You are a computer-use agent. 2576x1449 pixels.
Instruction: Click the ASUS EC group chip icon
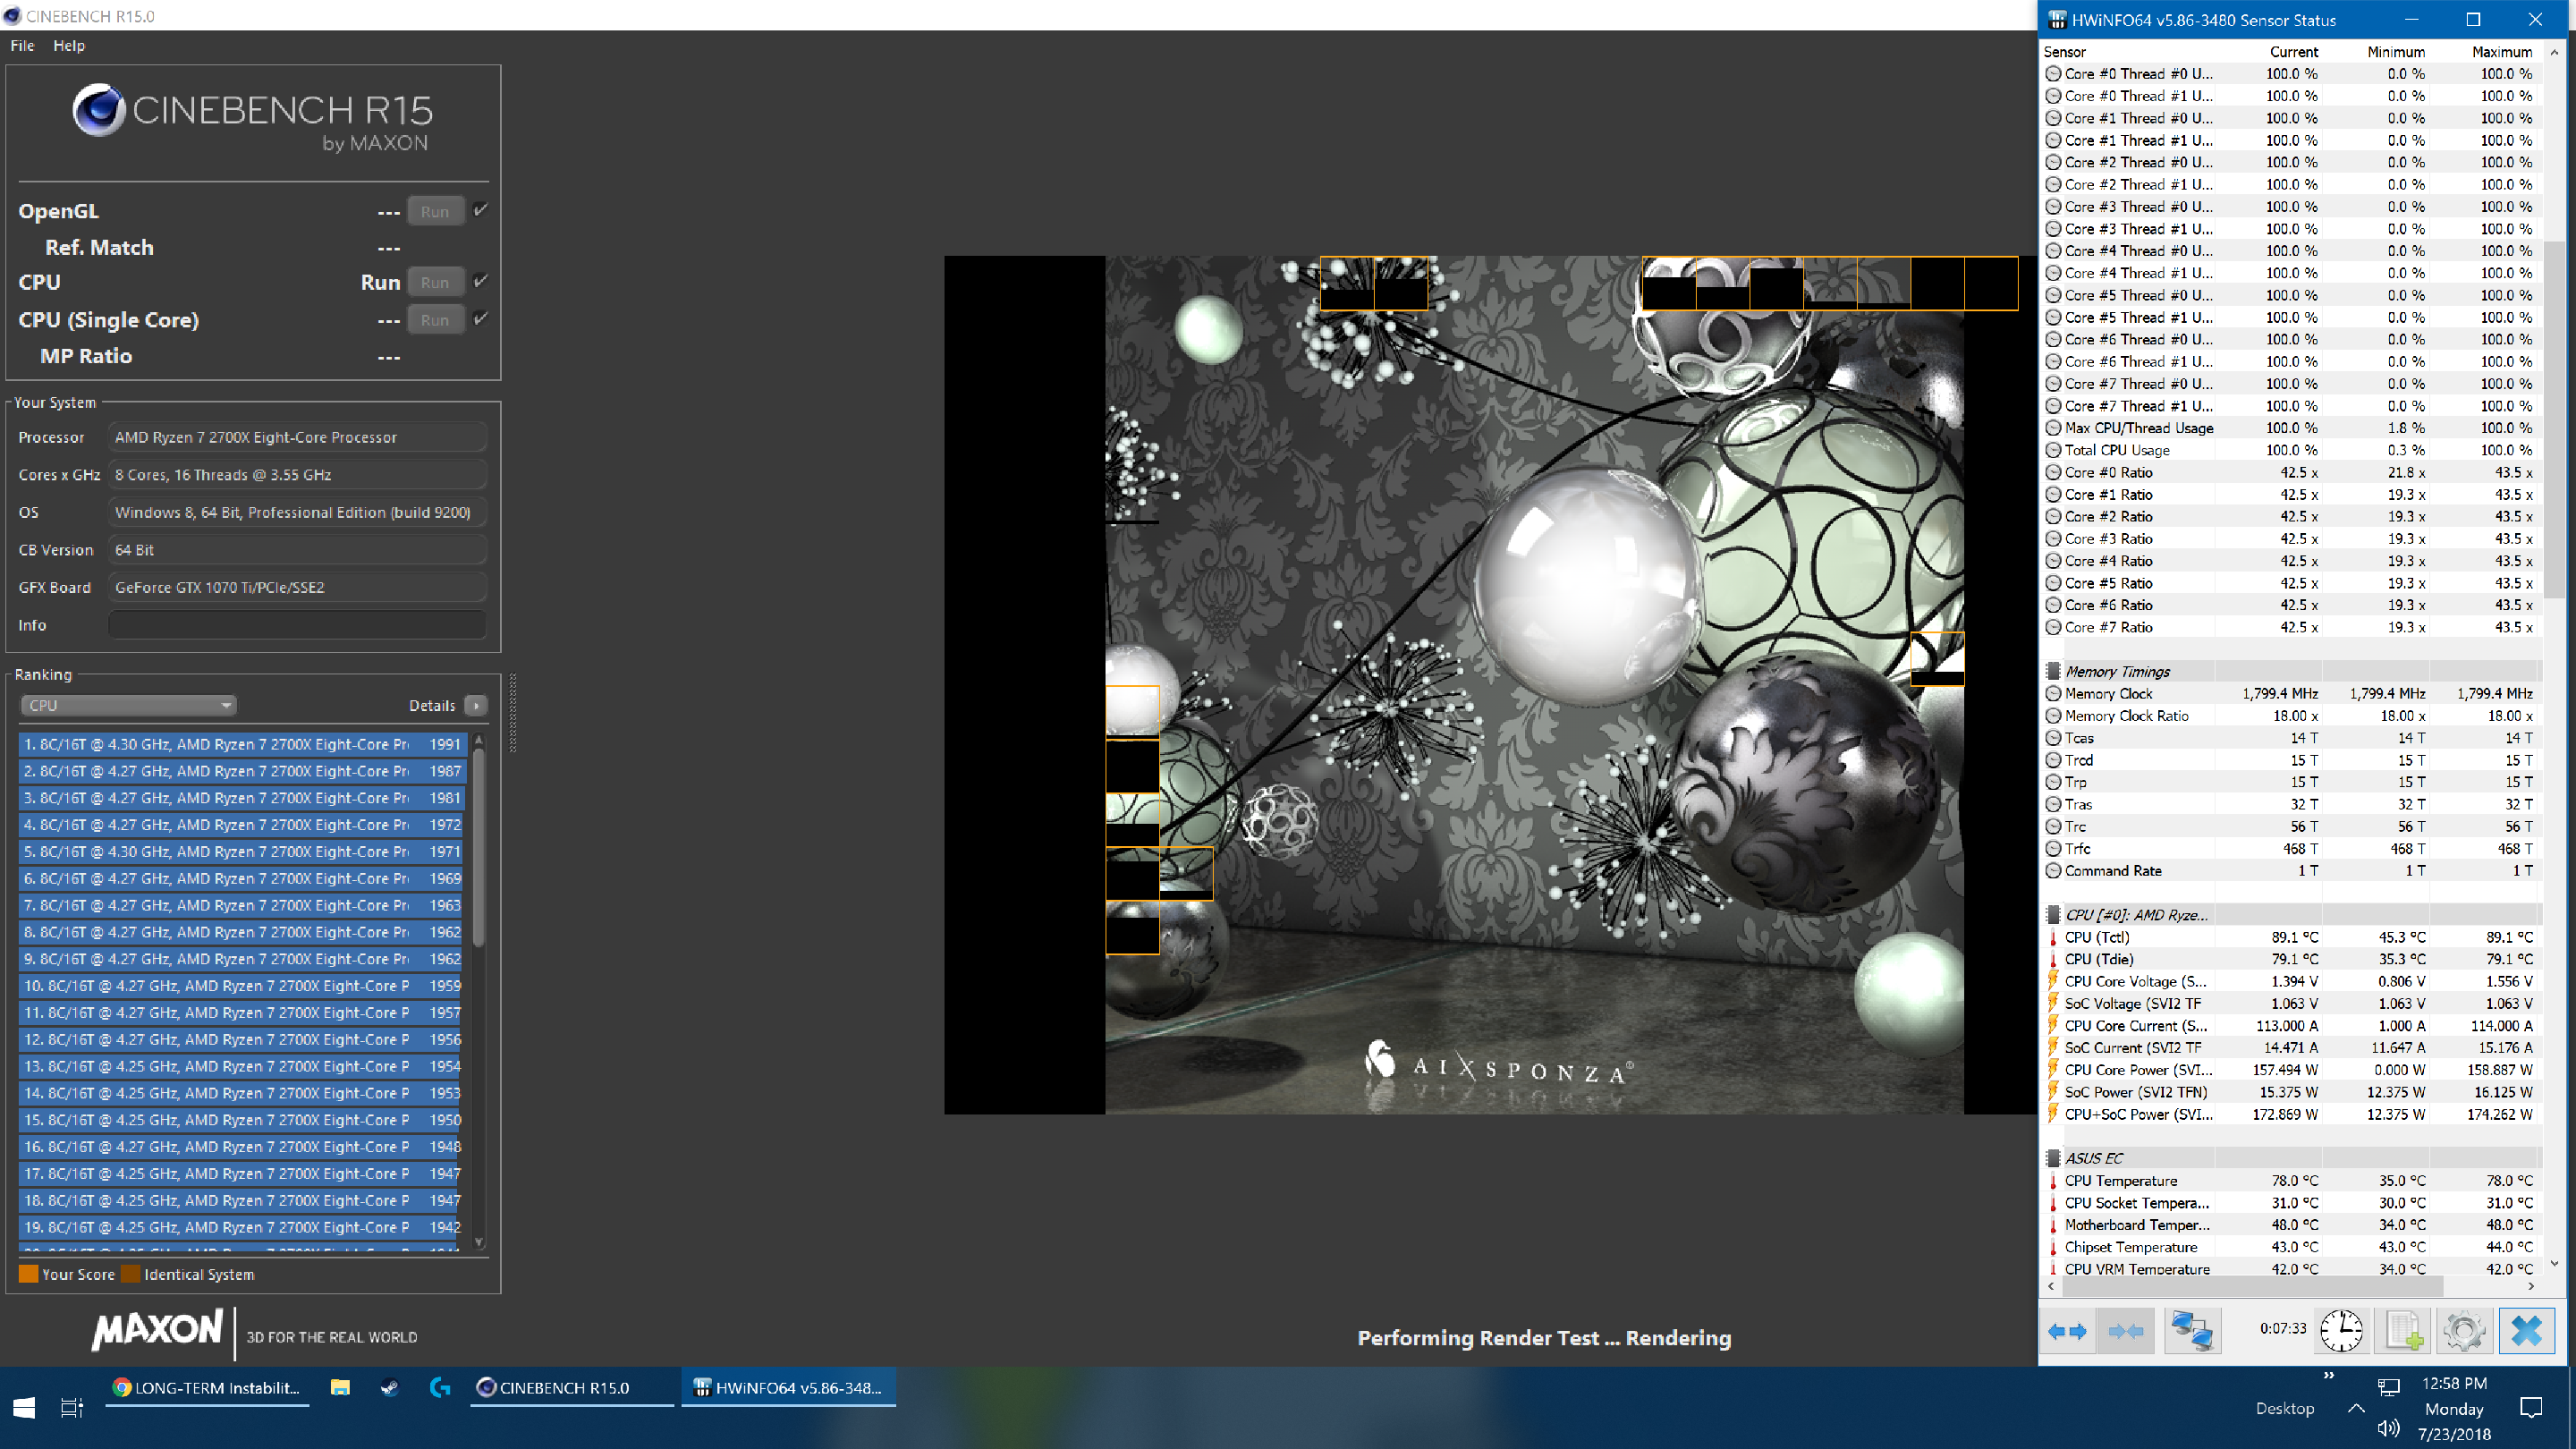click(2053, 1158)
